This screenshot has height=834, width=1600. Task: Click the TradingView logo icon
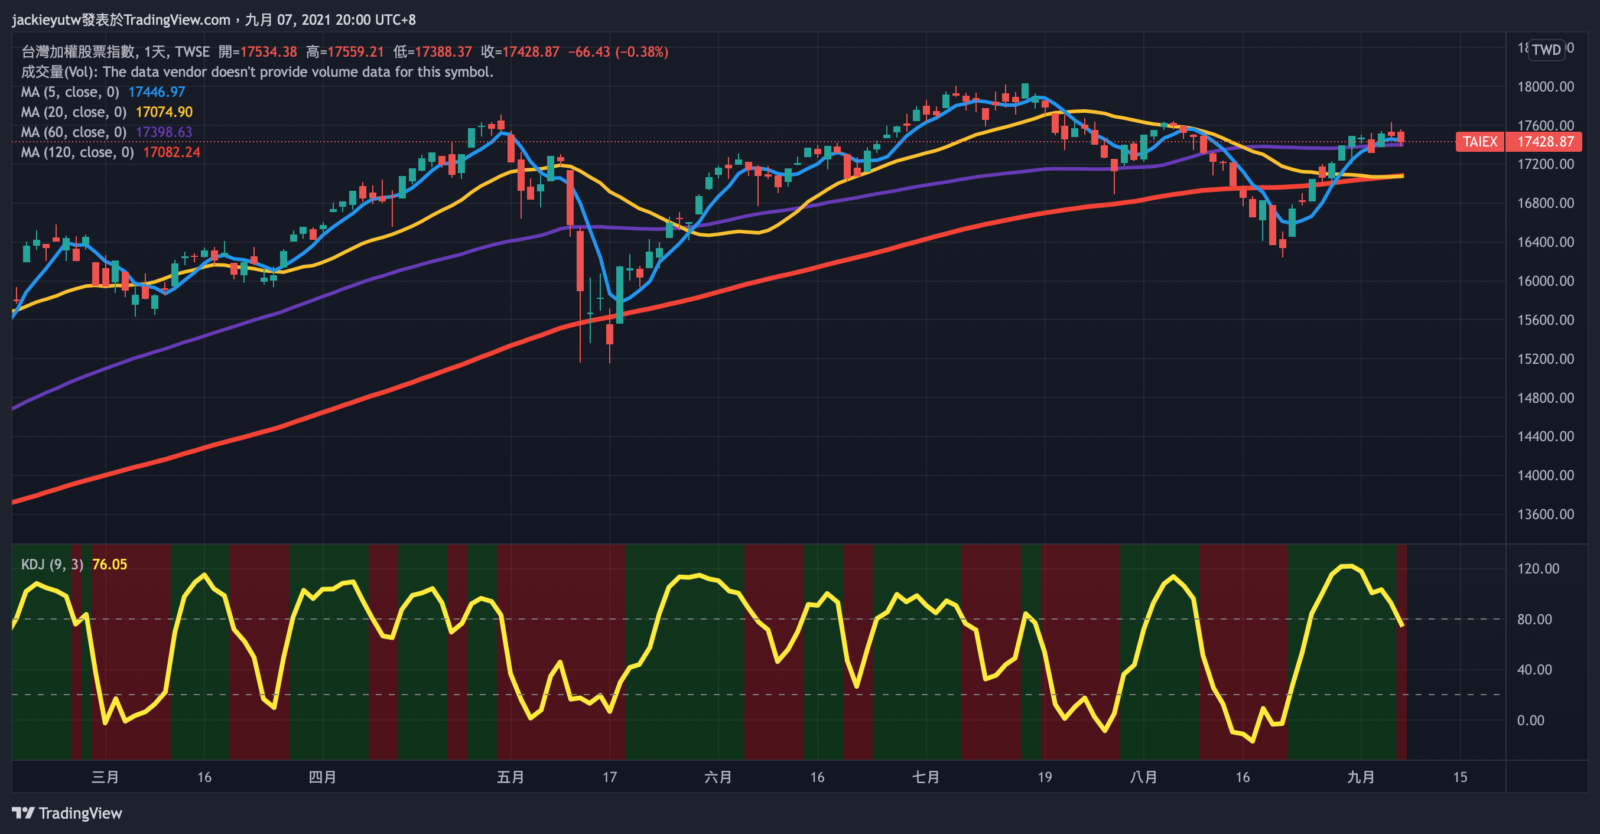click(23, 813)
